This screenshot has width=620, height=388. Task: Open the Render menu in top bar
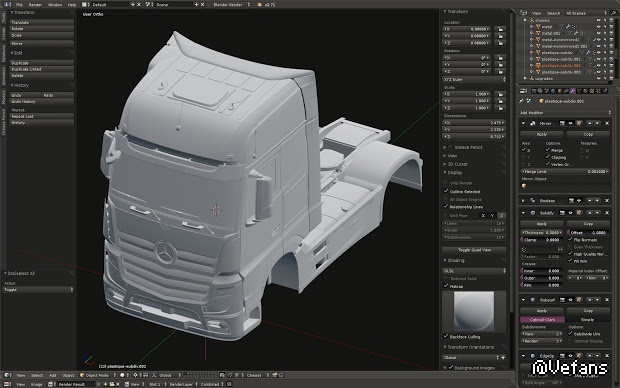click(x=35, y=5)
